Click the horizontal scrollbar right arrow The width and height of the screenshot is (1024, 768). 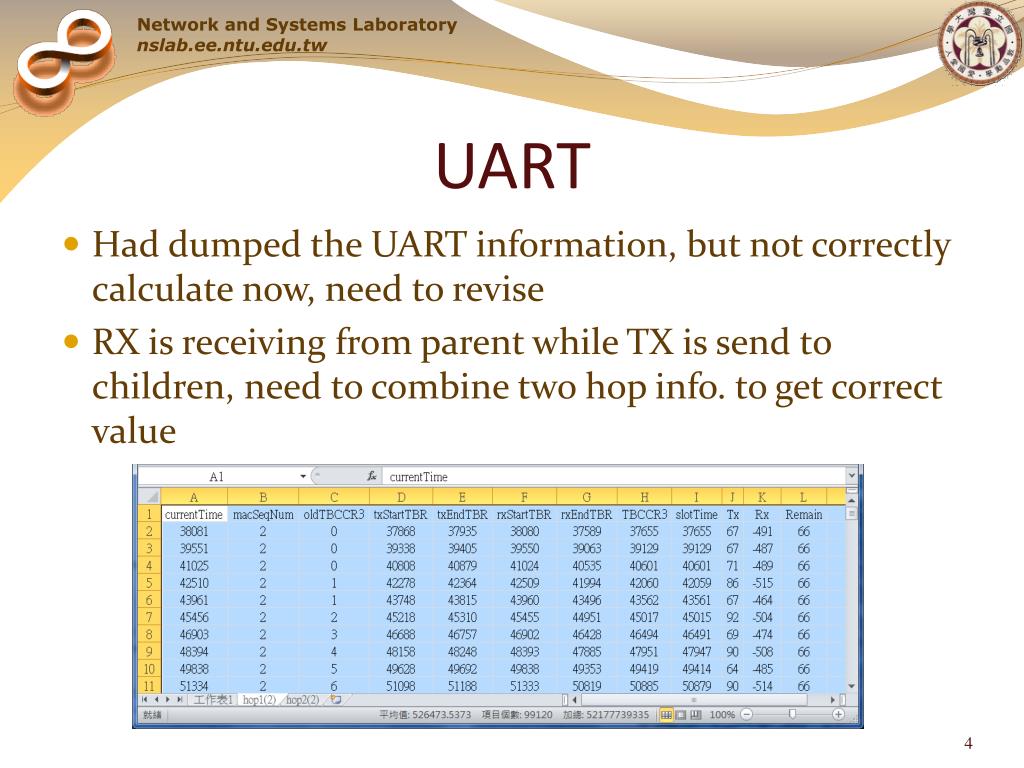coord(833,699)
